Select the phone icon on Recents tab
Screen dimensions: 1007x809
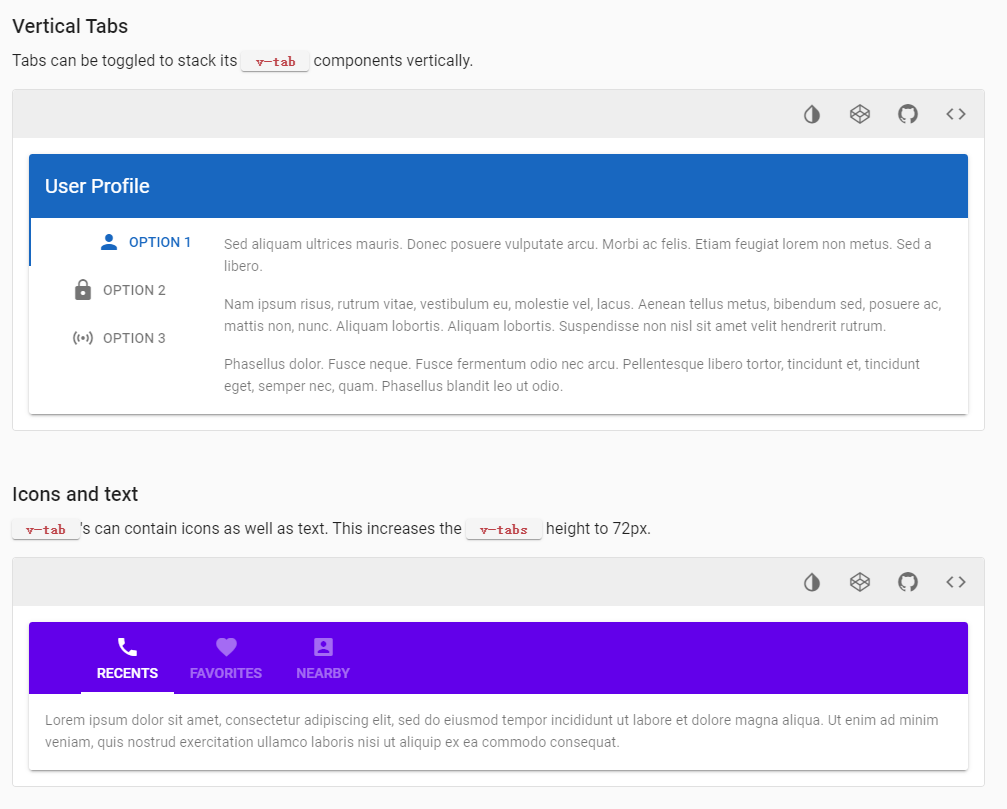point(127,646)
